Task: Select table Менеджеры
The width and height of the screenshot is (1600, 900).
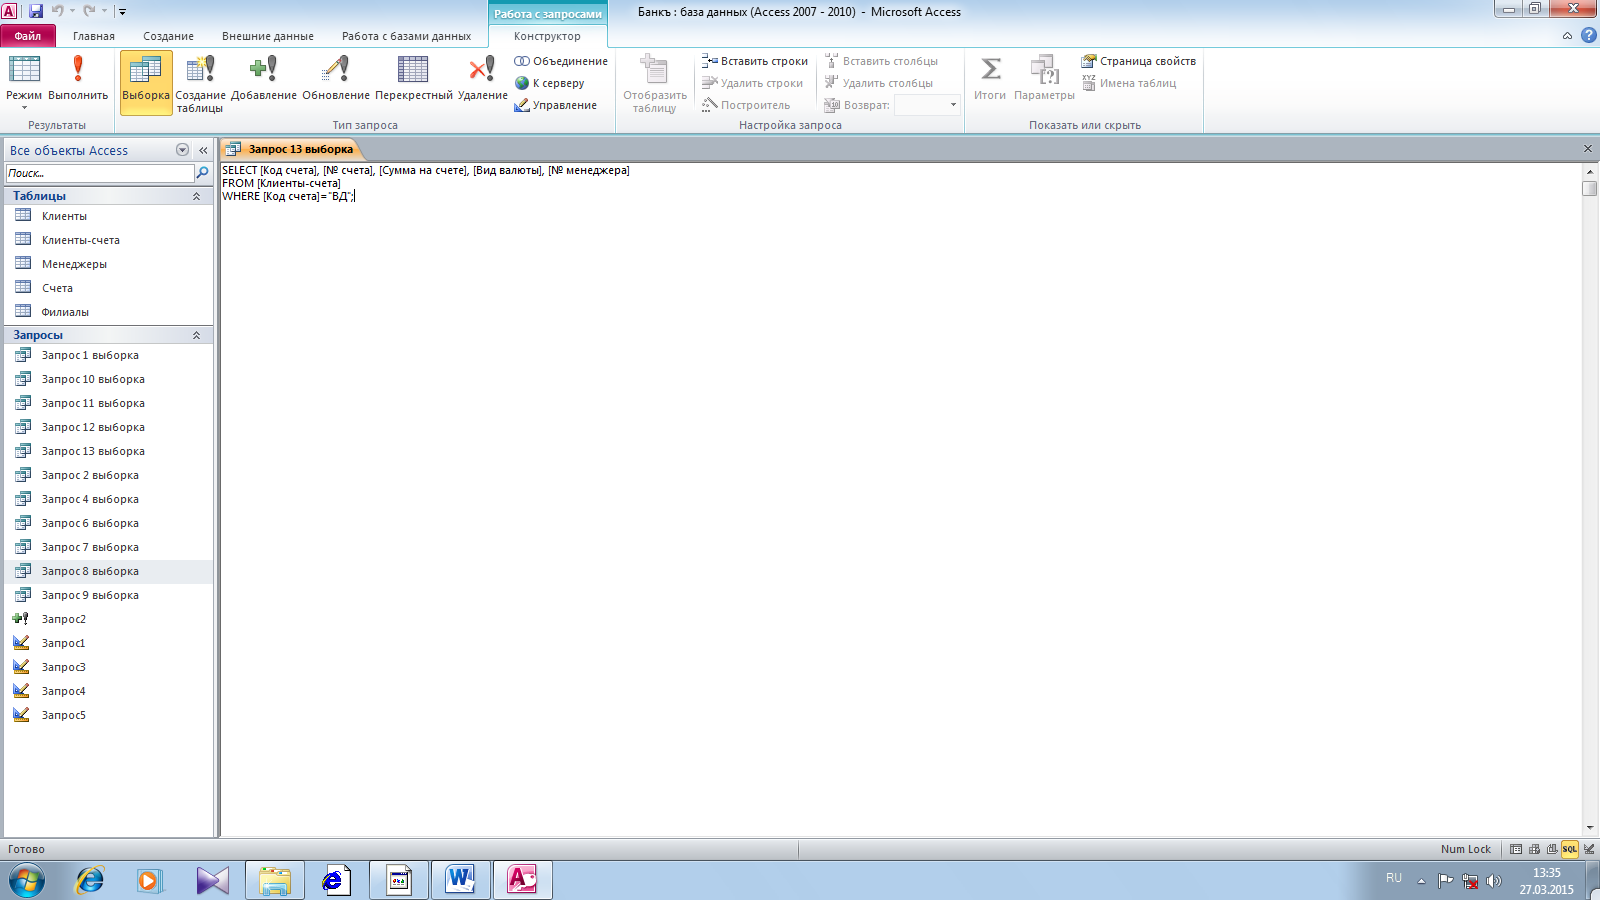Action: pyautogui.click(x=108, y=264)
